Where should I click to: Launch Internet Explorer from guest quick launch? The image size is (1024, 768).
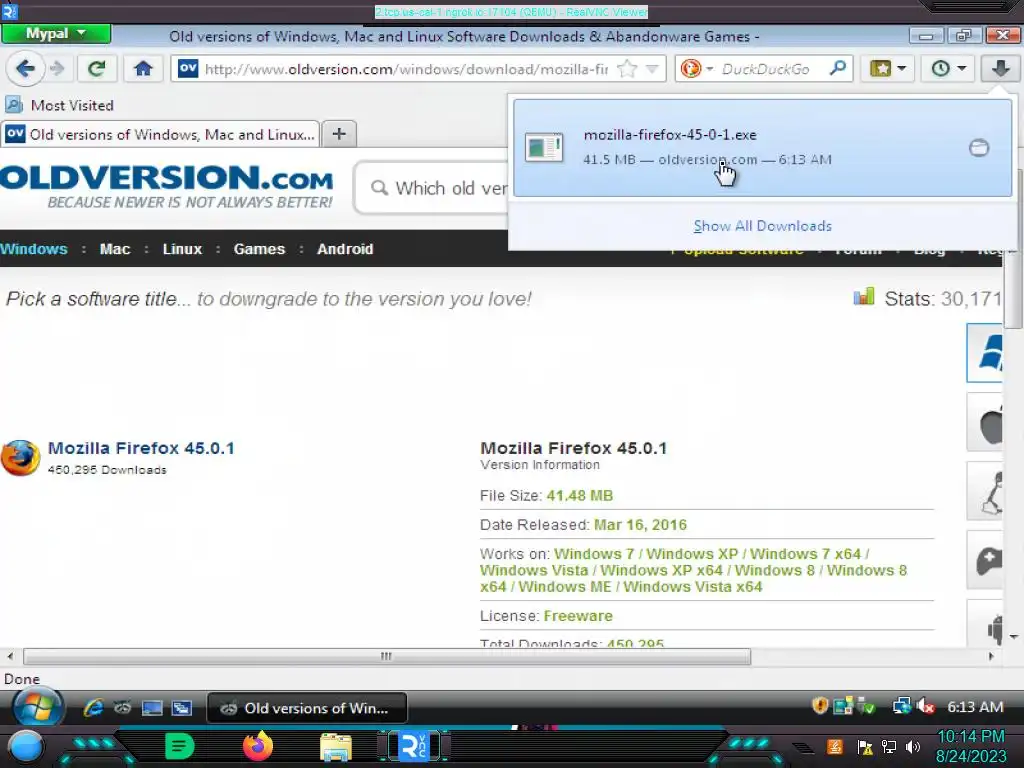click(93, 708)
